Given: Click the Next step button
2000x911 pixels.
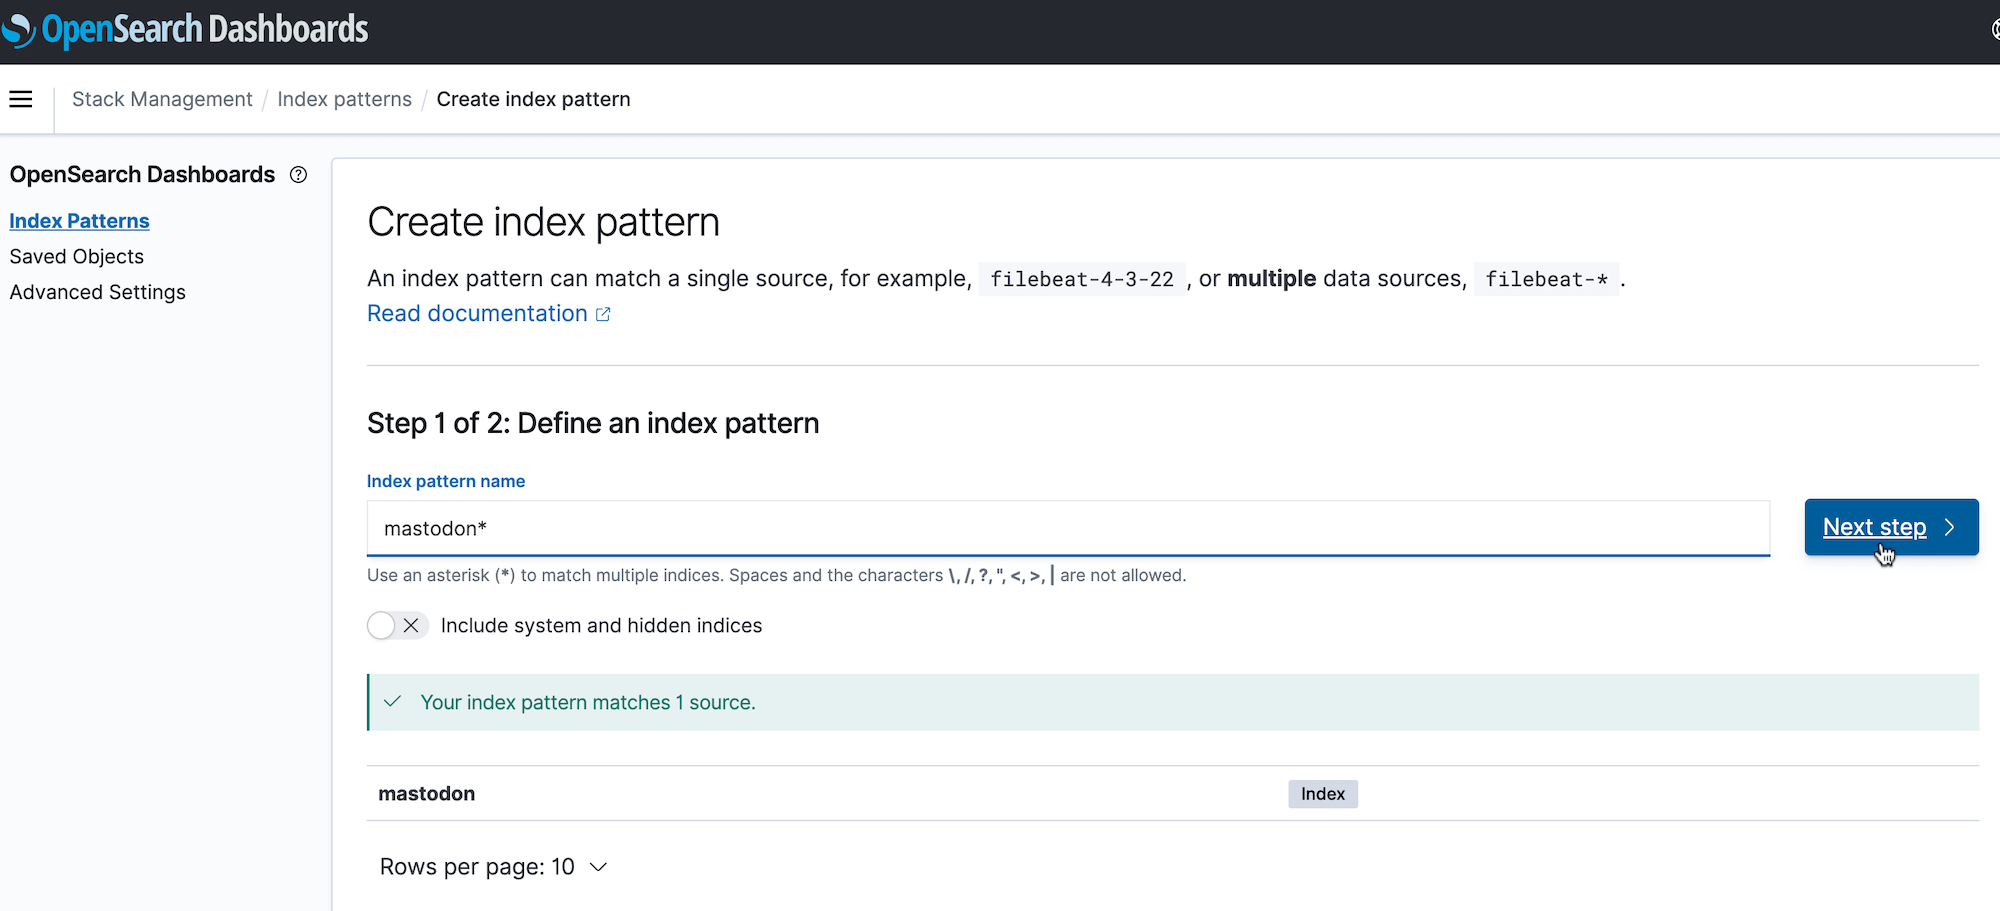Looking at the screenshot, I should [1891, 527].
